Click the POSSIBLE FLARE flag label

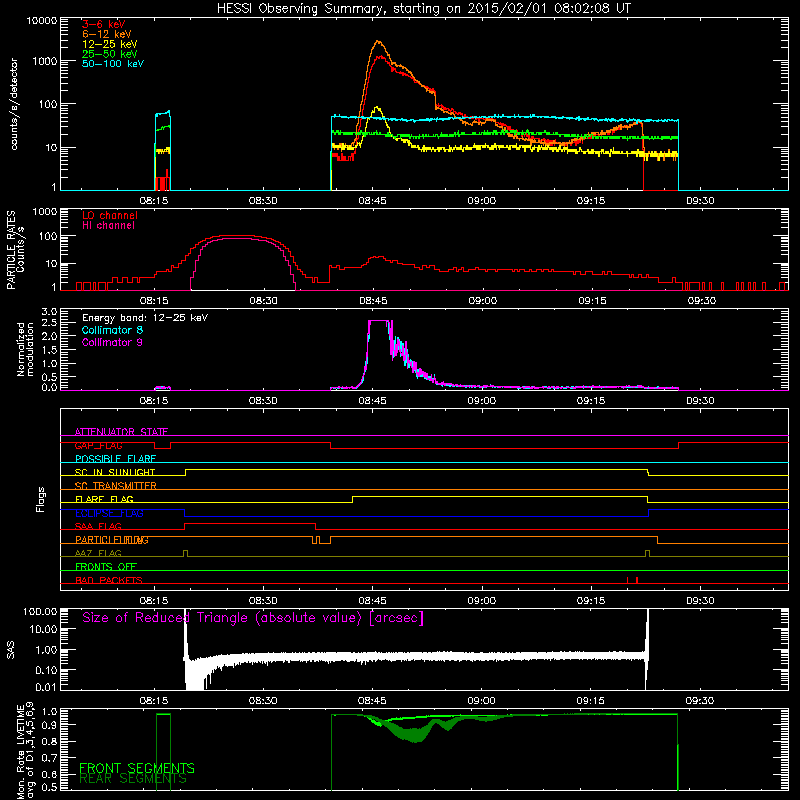point(115,459)
